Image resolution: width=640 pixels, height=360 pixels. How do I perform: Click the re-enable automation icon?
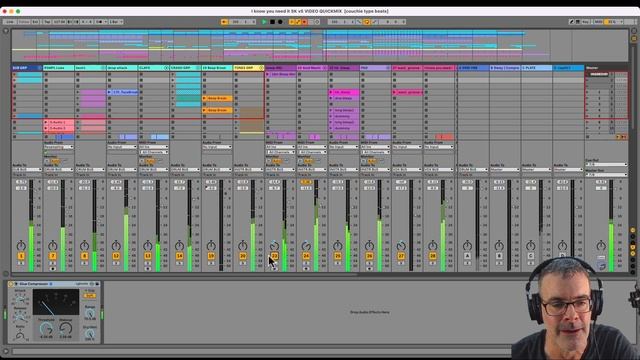(x=304, y=22)
